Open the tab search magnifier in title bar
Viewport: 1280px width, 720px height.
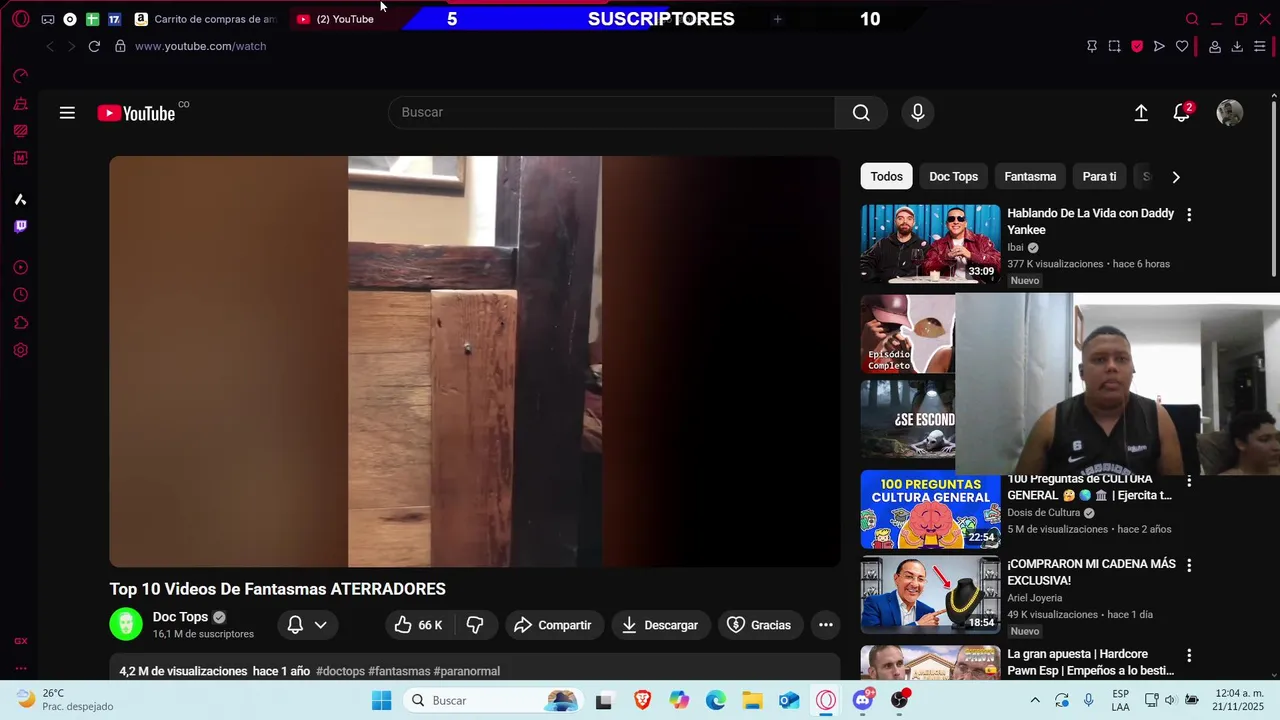coord(1192,19)
